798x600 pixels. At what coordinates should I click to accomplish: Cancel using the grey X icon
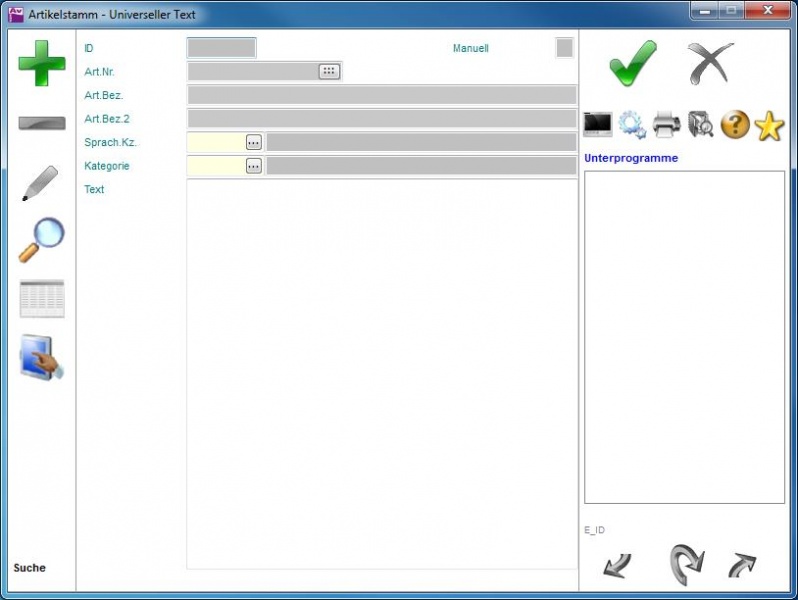click(x=710, y=63)
